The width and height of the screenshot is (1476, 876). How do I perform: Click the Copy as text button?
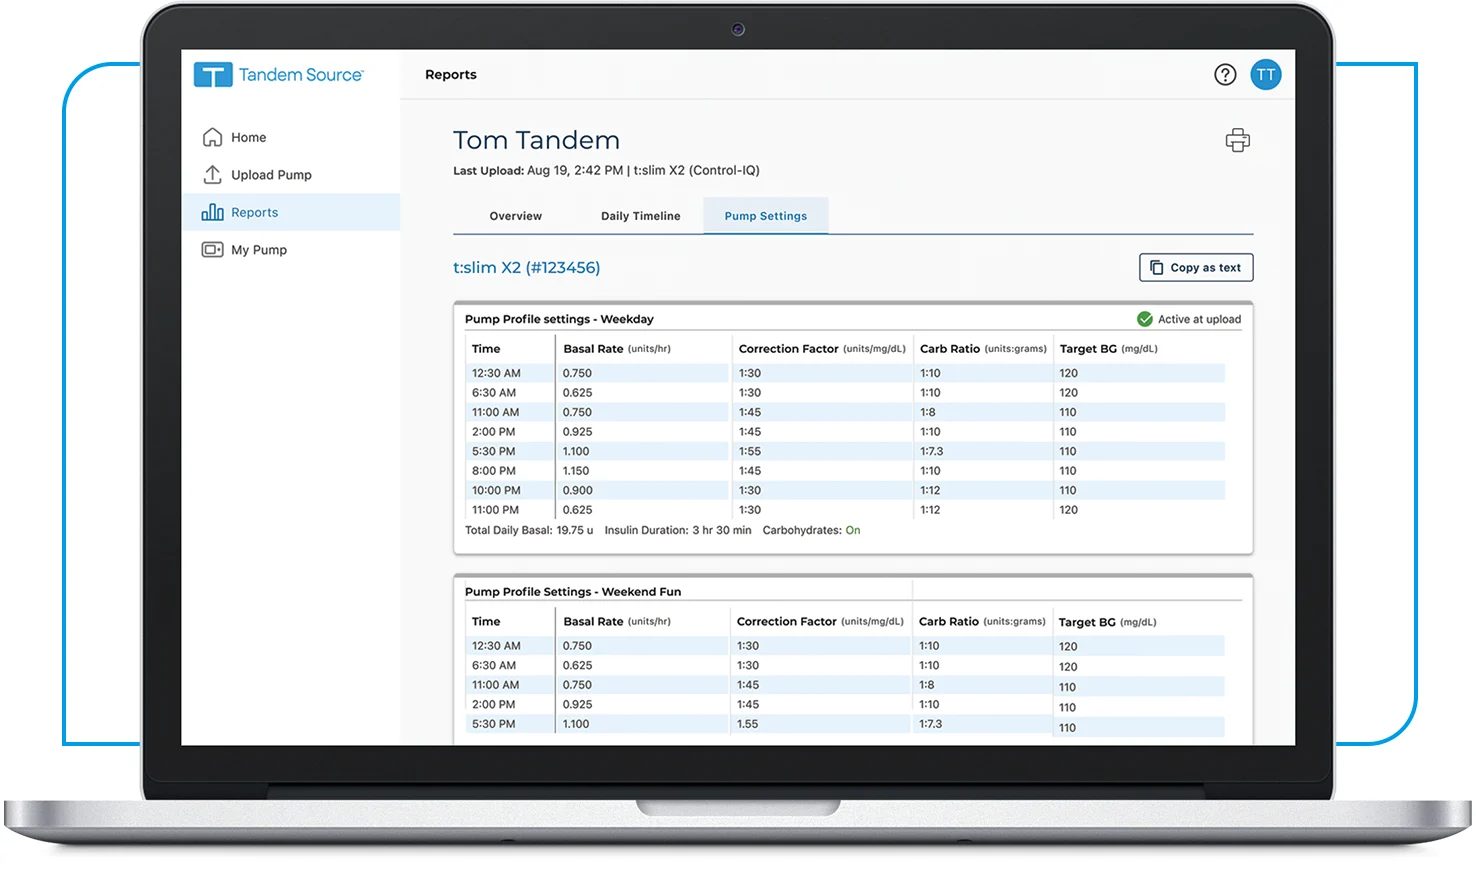coord(1196,267)
